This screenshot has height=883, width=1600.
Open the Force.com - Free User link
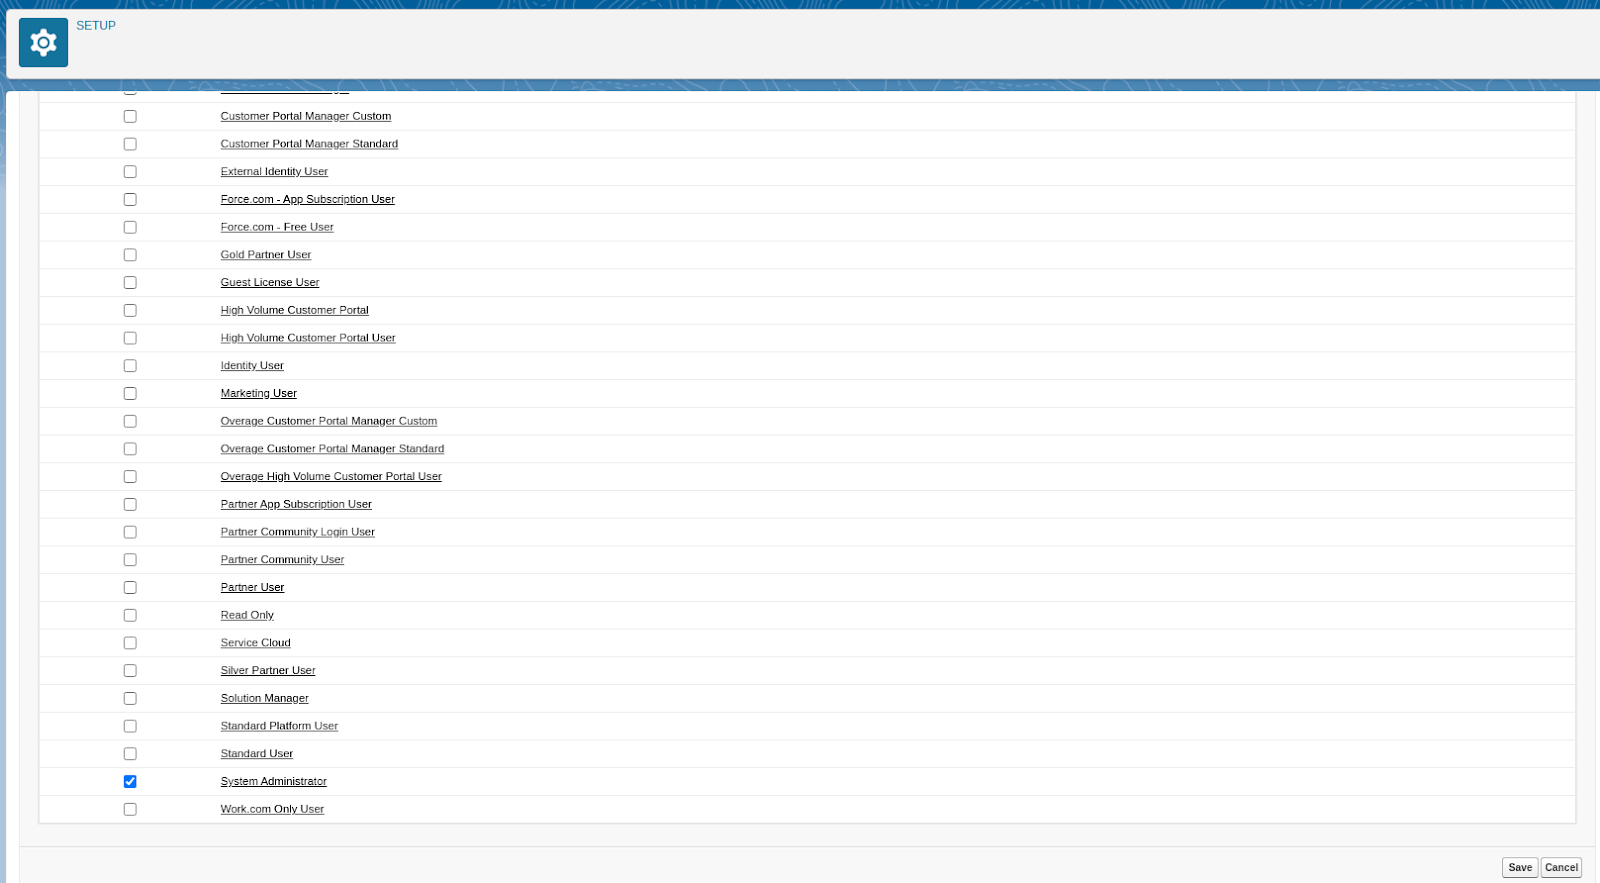277,227
